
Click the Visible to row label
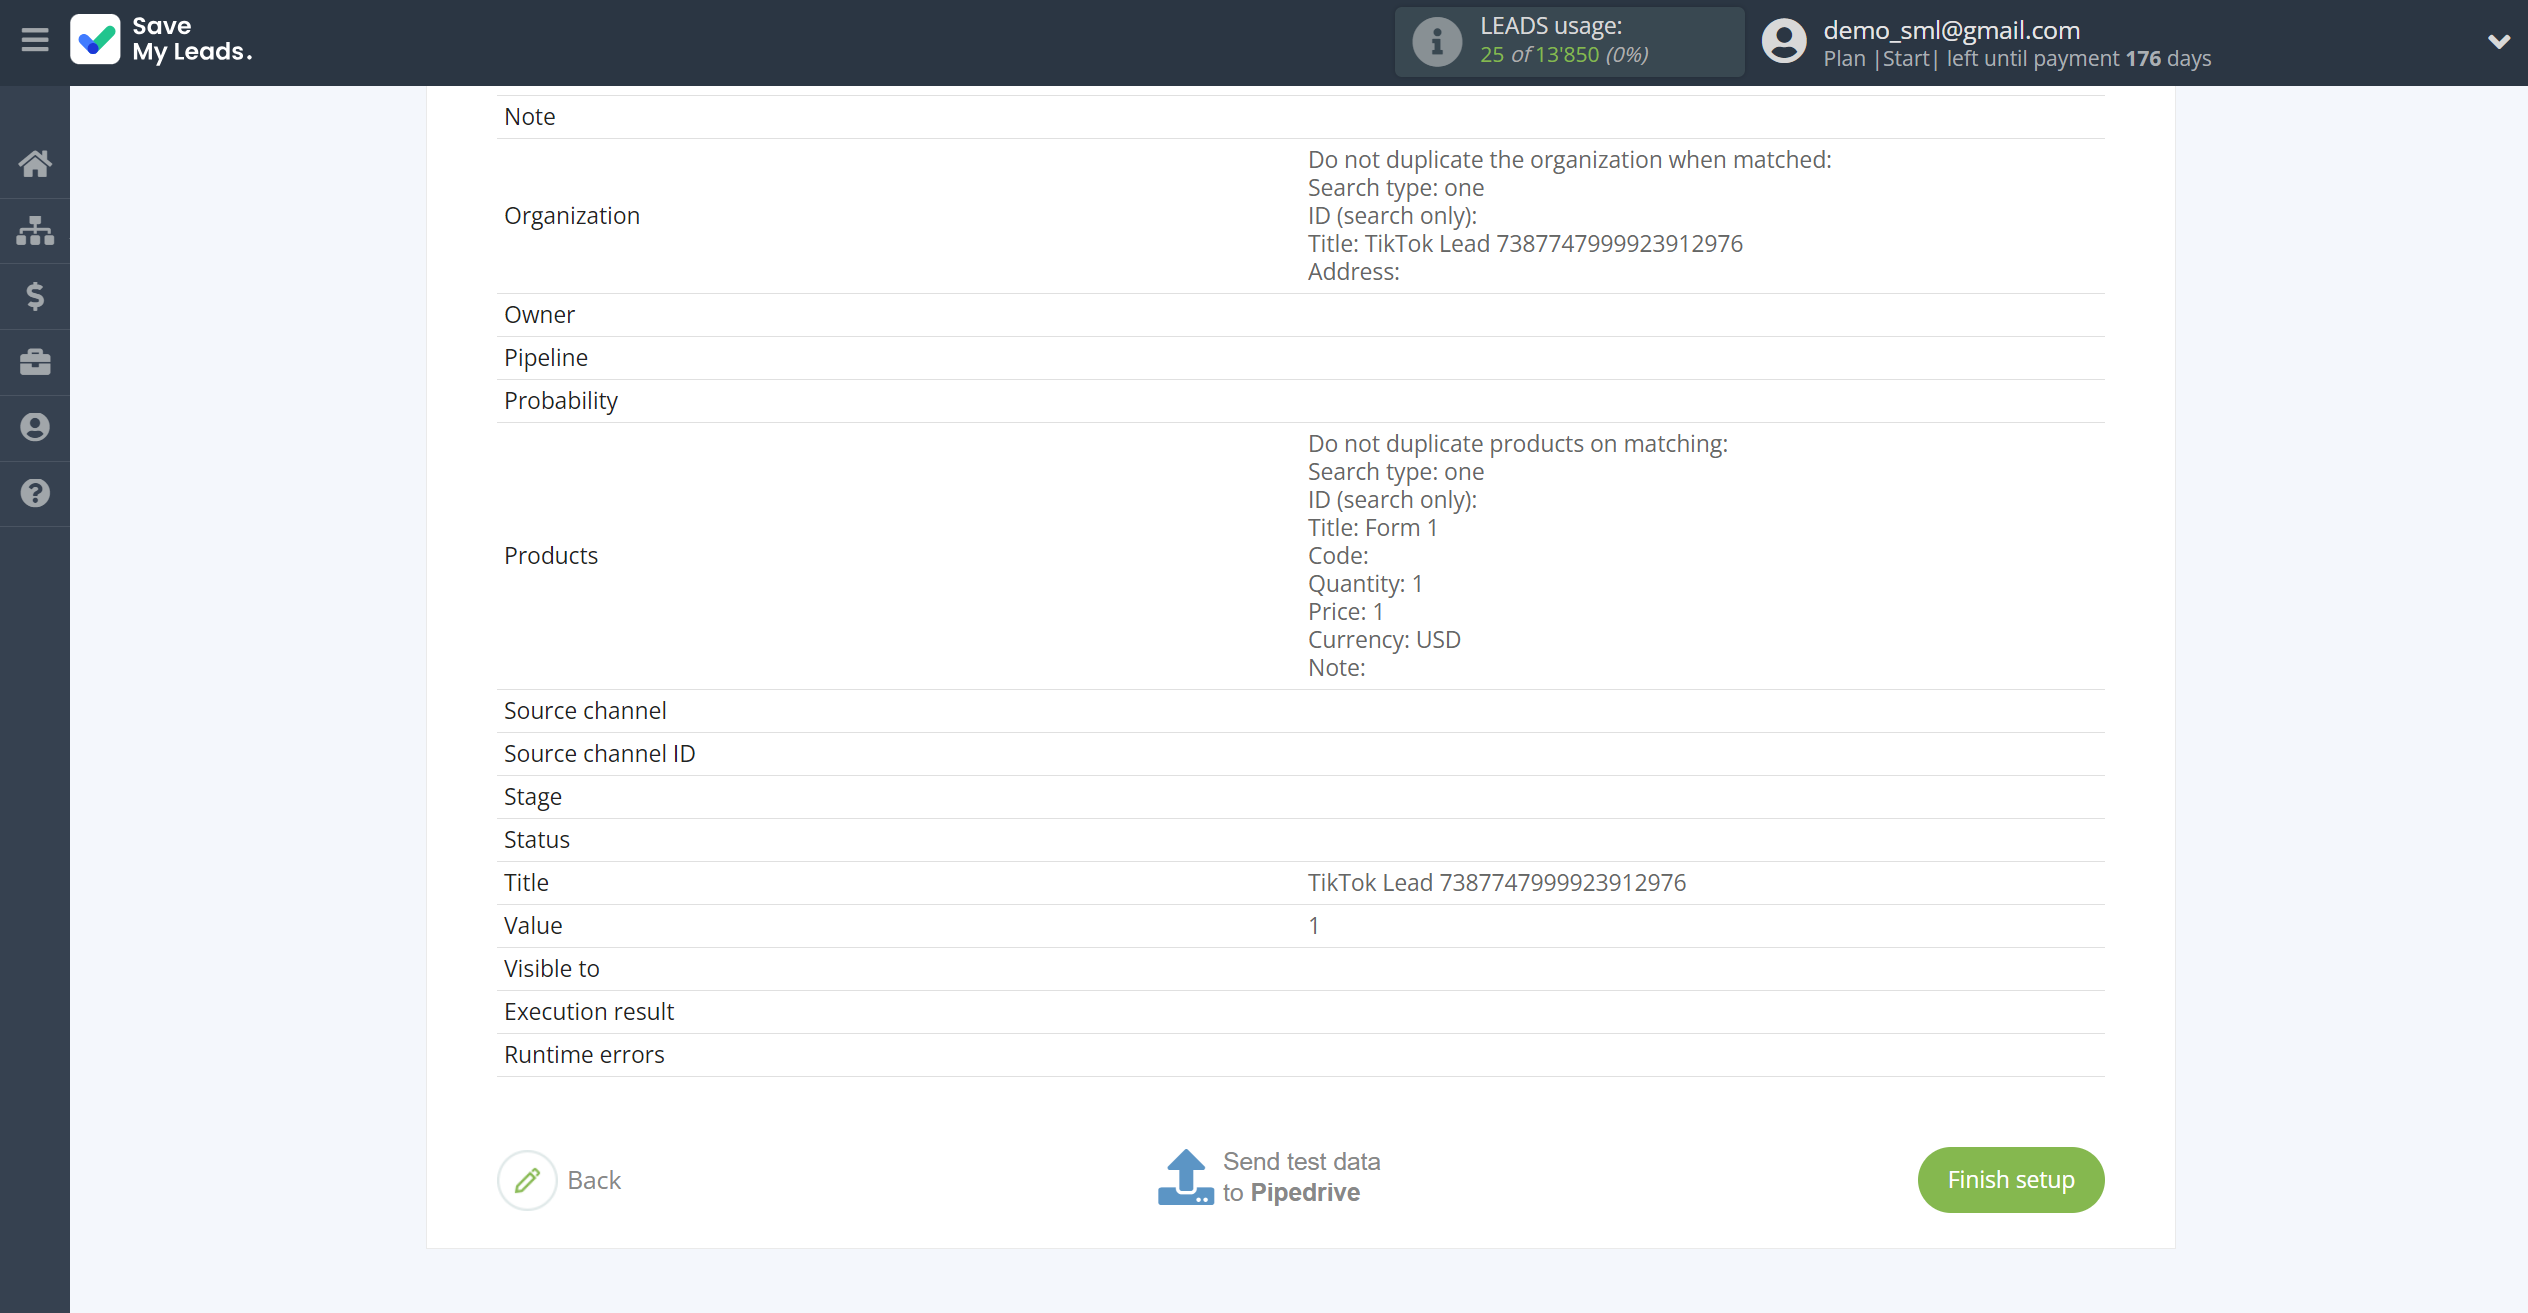point(552,969)
